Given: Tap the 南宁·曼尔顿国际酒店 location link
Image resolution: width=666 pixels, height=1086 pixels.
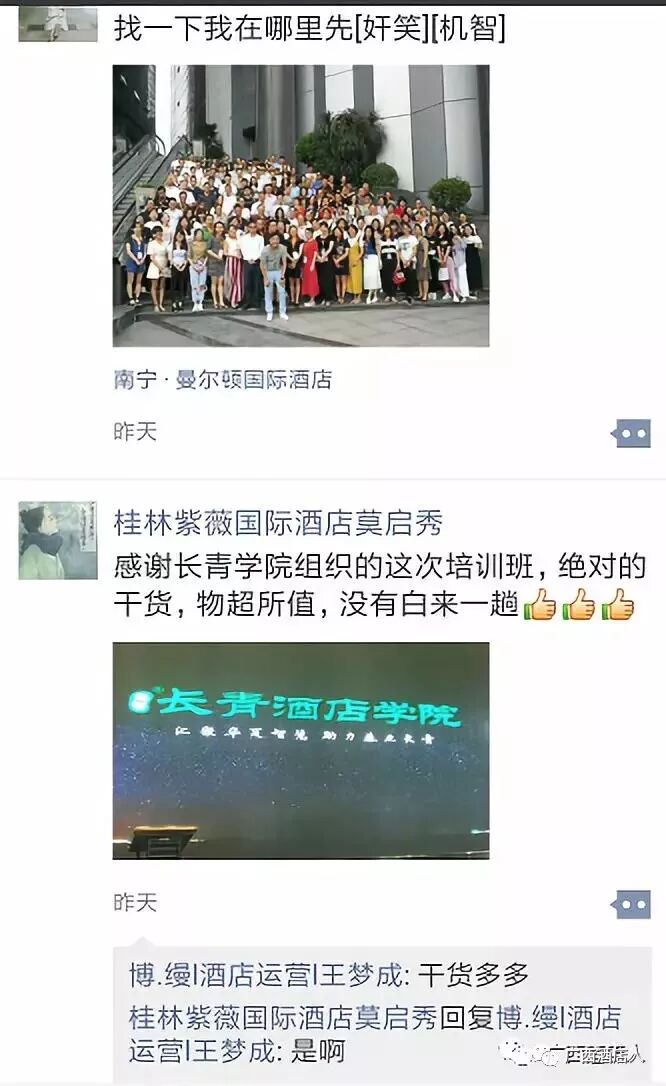Looking at the screenshot, I should click(x=223, y=380).
